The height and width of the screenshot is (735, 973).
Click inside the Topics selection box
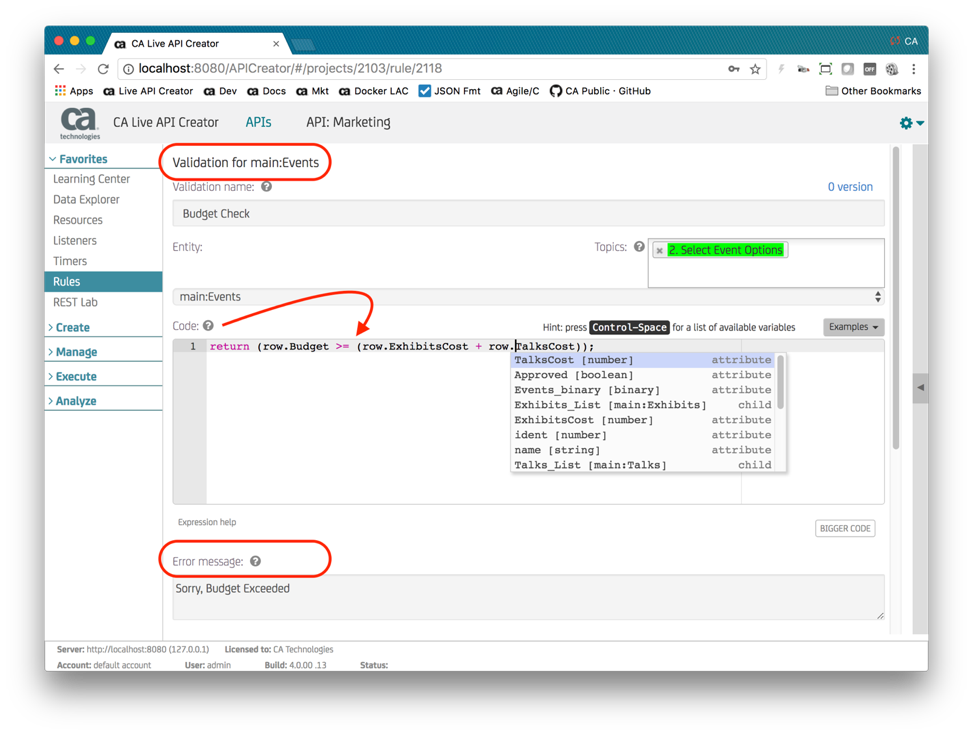[x=766, y=263]
